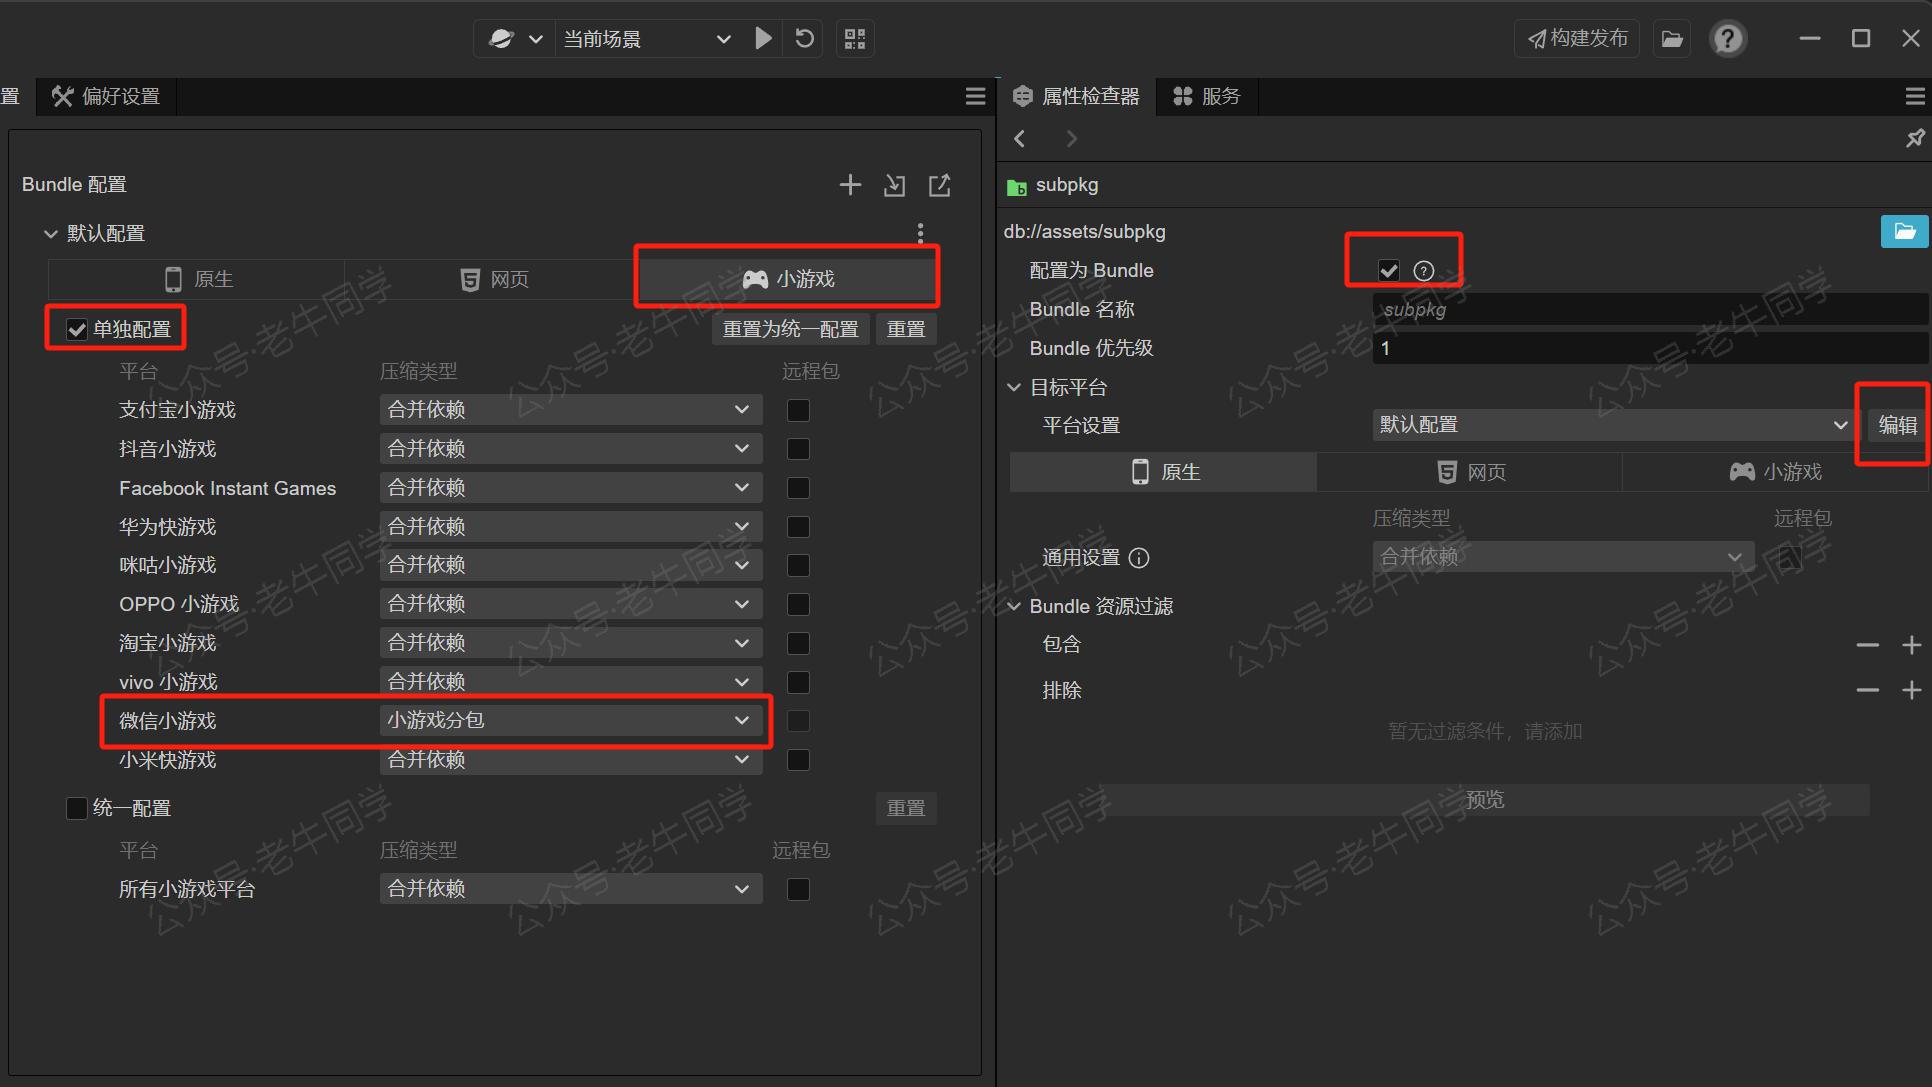Open the project folder icon in toolbar
Image resolution: width=1932 pixels, height=1087 pixels.
click(x=1672, y=39)
